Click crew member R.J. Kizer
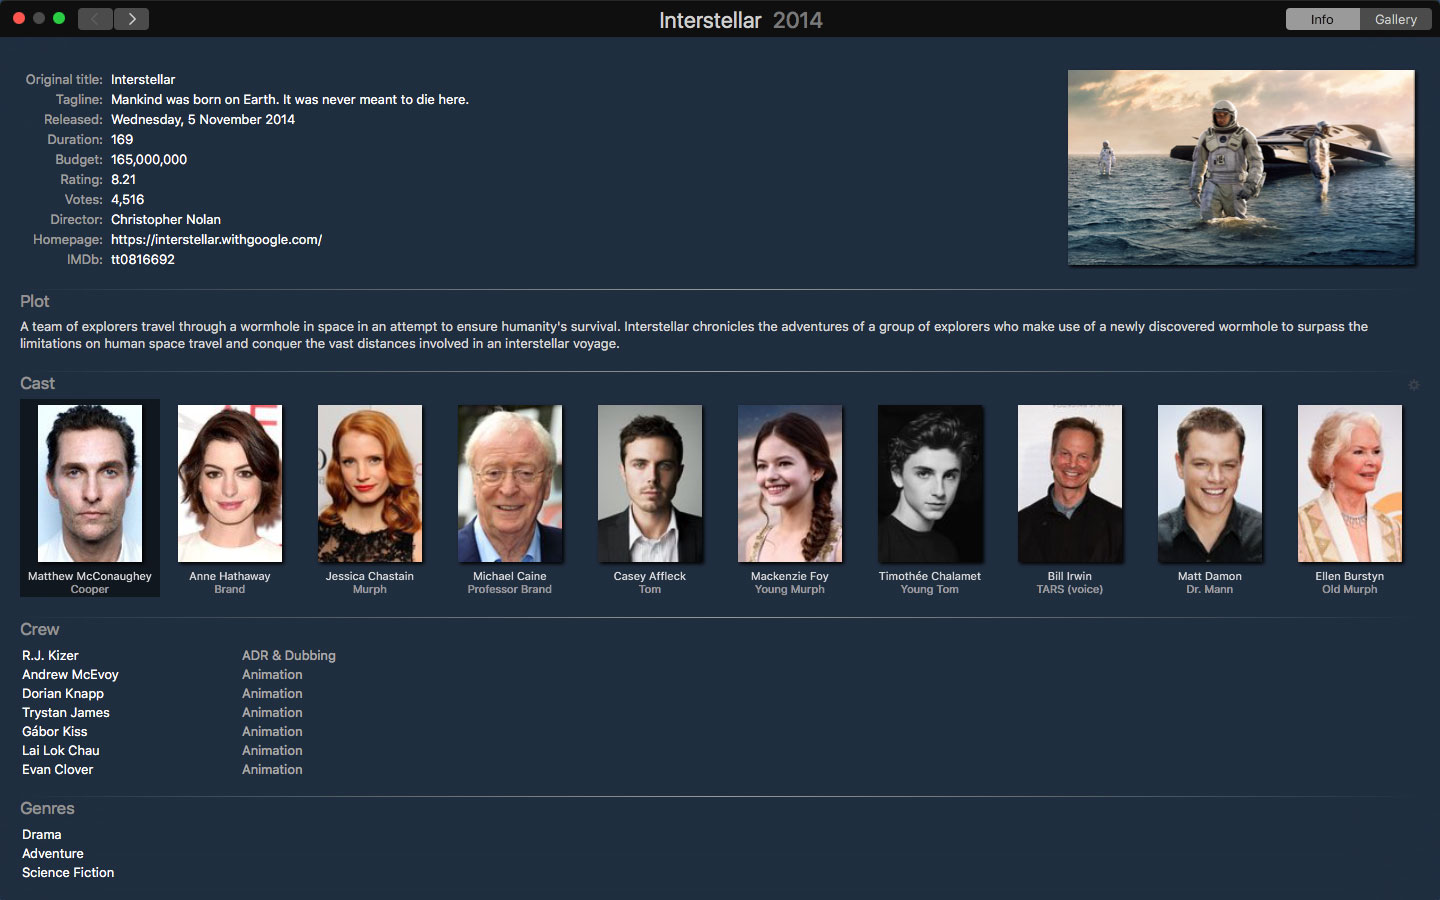This screenshot has width=1440, height=900. click(50, 655)
